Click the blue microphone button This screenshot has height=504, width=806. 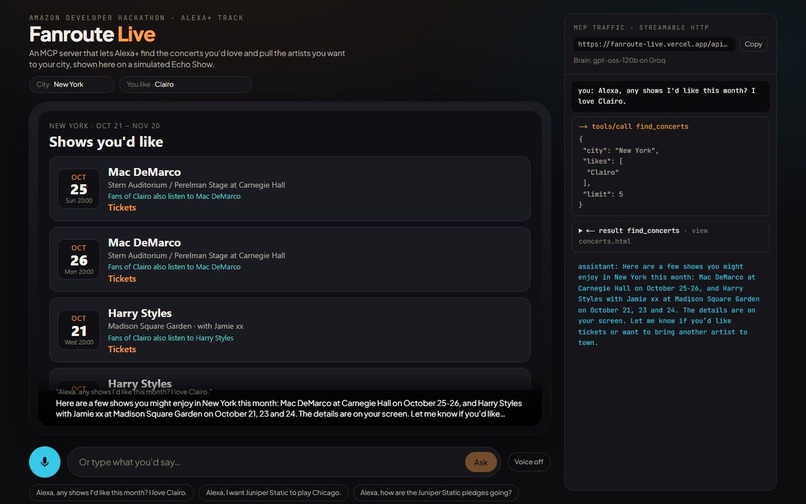click(45, 462)
